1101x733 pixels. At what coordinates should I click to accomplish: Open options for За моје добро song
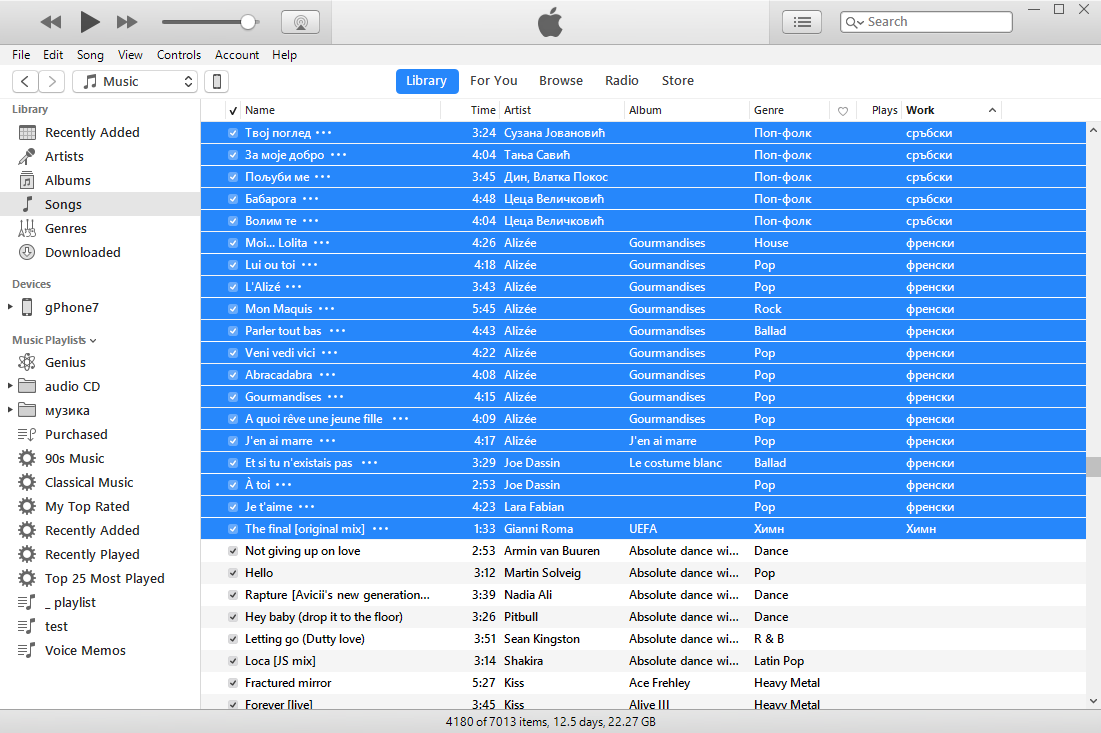(x=338, y=154)
